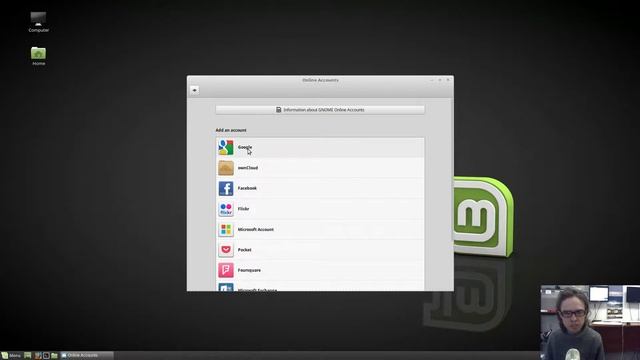Viewport: 640px width, 360px height.
Task: Launch the terminal from the taskbar
Action: [x=46, y=356]
